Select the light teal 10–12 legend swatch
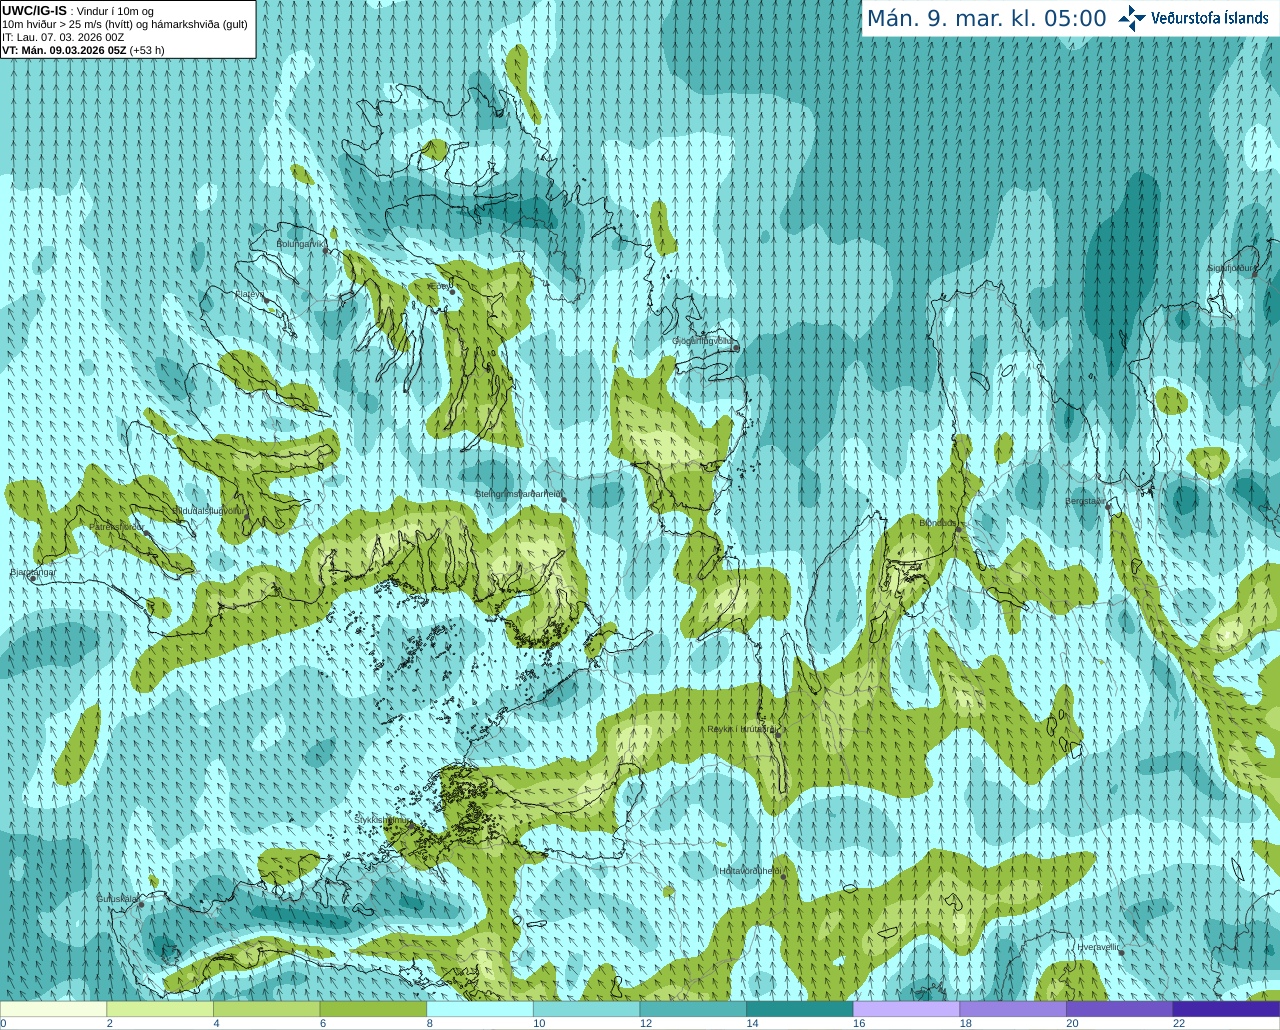Viewport: 1280px width, 1030px height. [586, 1009]
